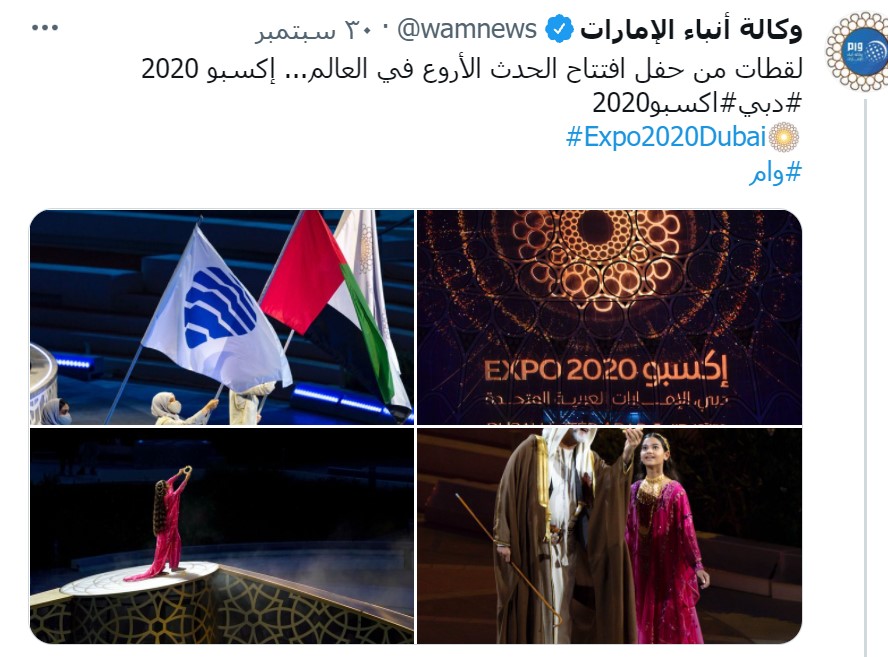Open the three-dot more options menu
The width and height of the screenshot is (888, 657).
pos(45,28)
